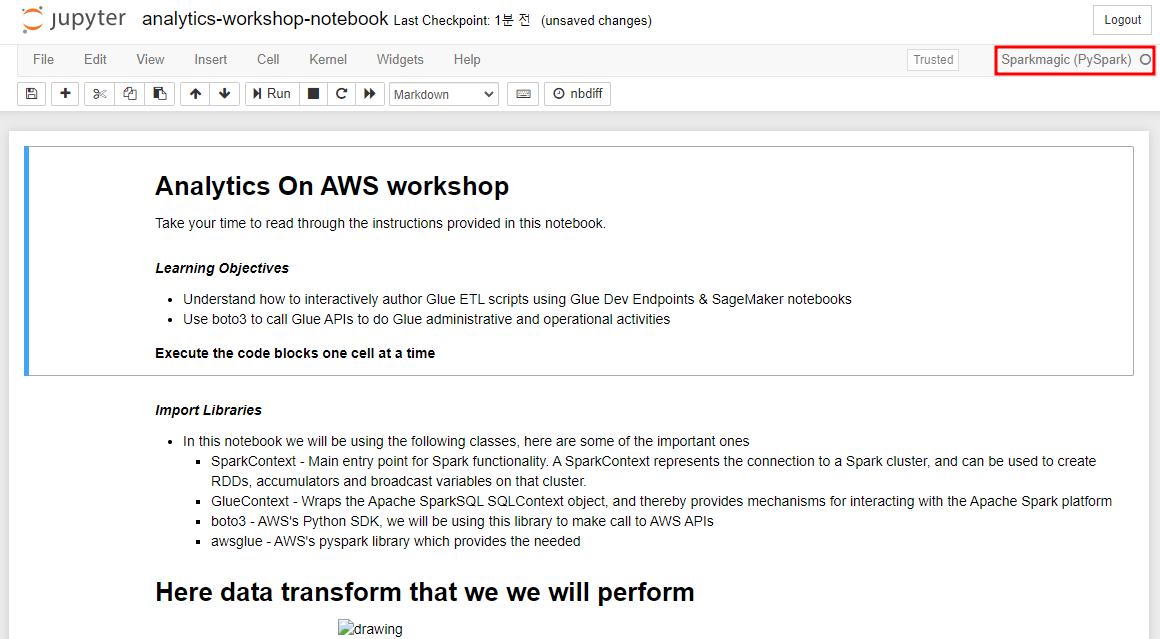
Task: Click the broken drawing image placeholder
Action: click(x=371, y=629)
